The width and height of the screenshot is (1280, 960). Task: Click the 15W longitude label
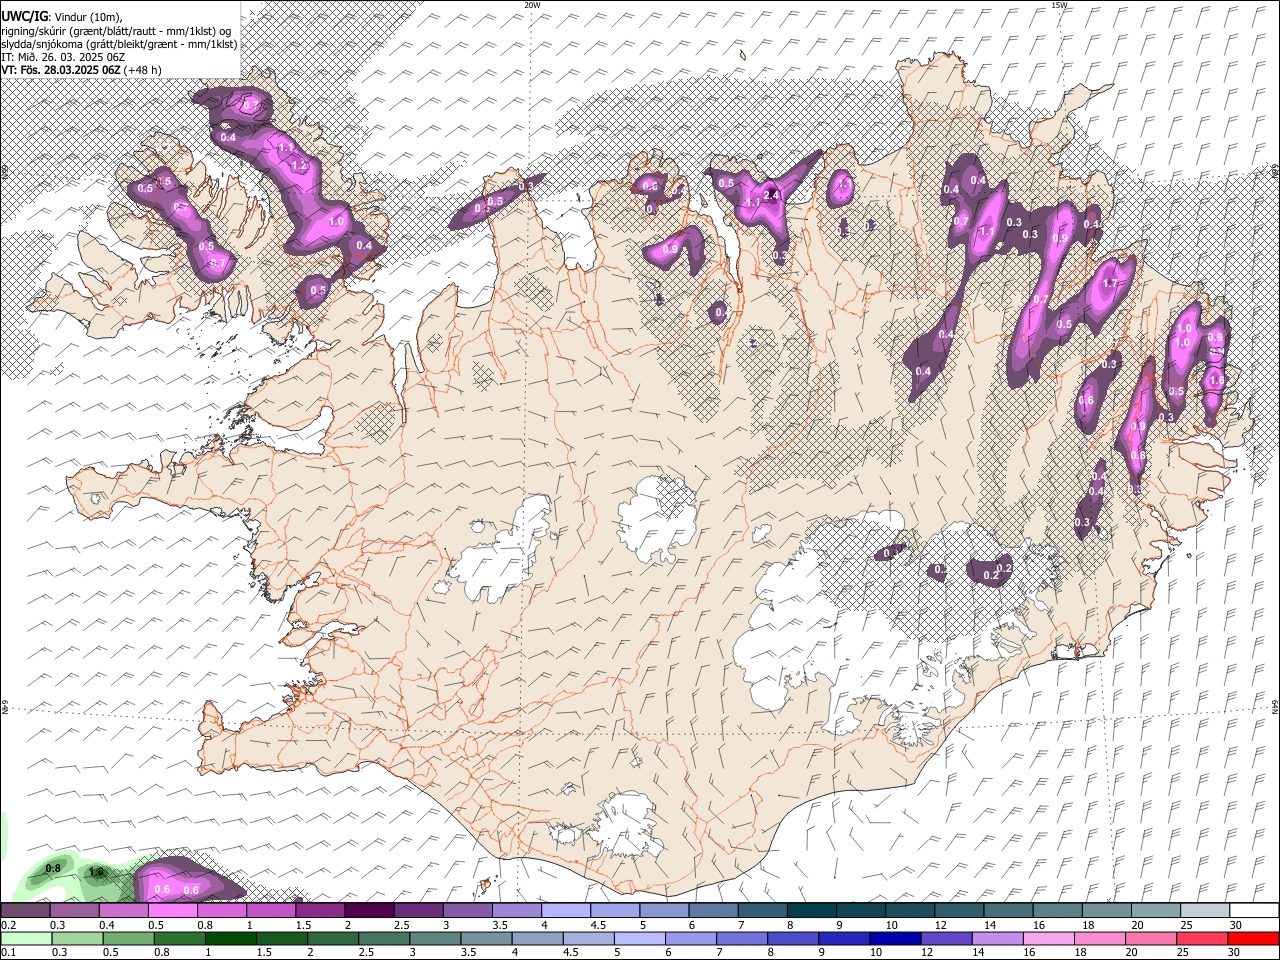click(x=1060, y=5)
